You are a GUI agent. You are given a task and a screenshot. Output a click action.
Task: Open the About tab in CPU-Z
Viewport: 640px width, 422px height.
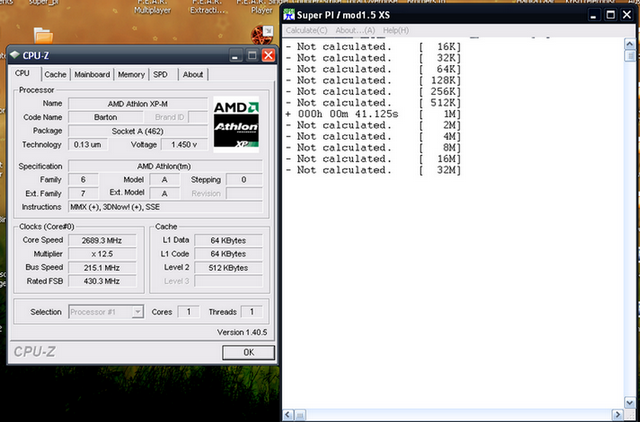click(193, 74)
